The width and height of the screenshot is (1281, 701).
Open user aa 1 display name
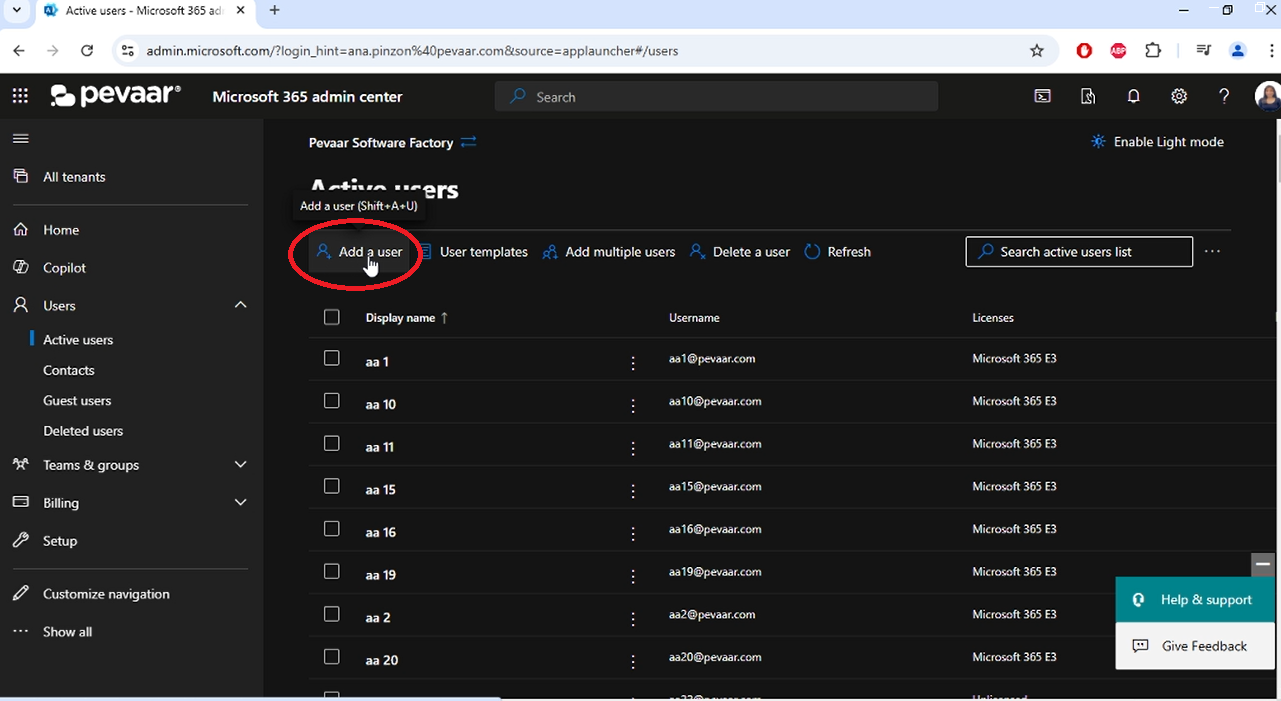coord(377,362)
